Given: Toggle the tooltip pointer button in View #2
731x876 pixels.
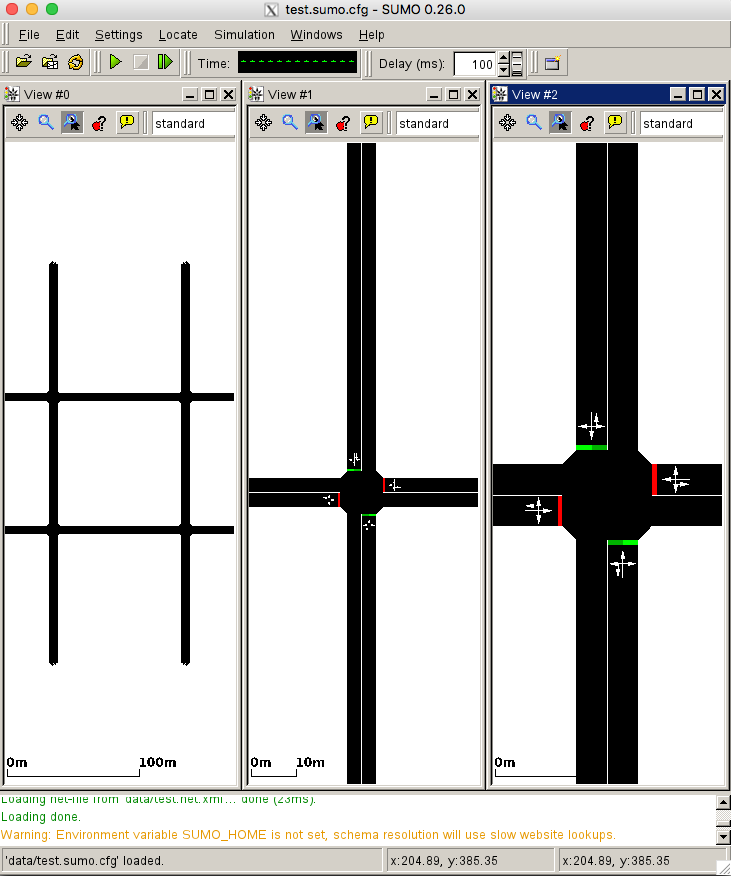Looking at the screenshot, I should click(x=560, y=123).
